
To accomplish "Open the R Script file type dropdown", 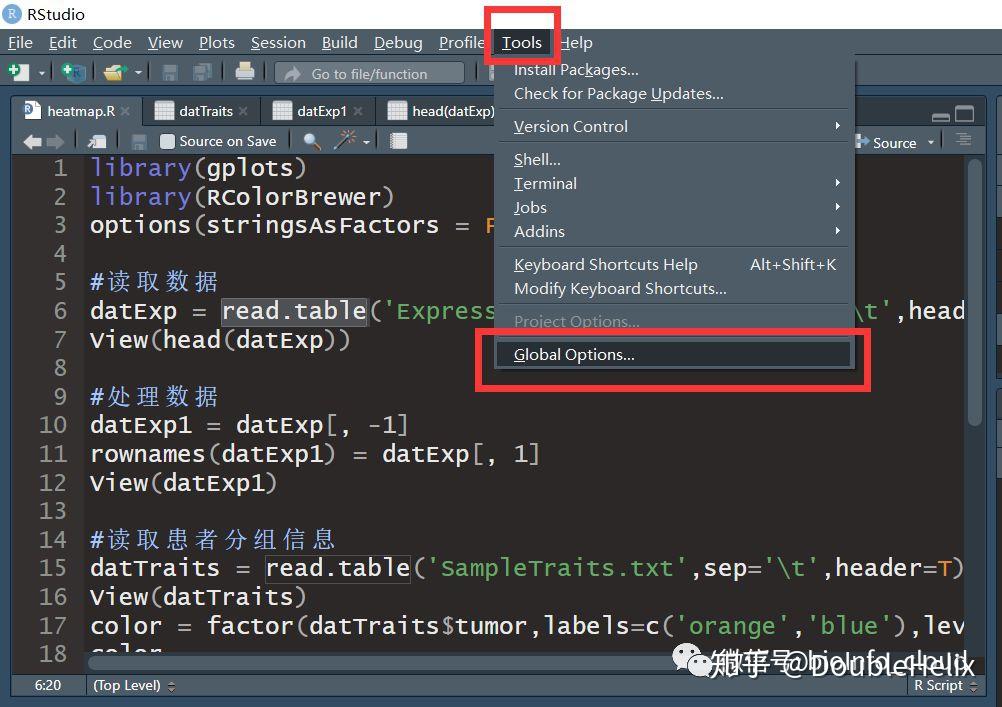I will pyautogui.click(x=938, y=686).
